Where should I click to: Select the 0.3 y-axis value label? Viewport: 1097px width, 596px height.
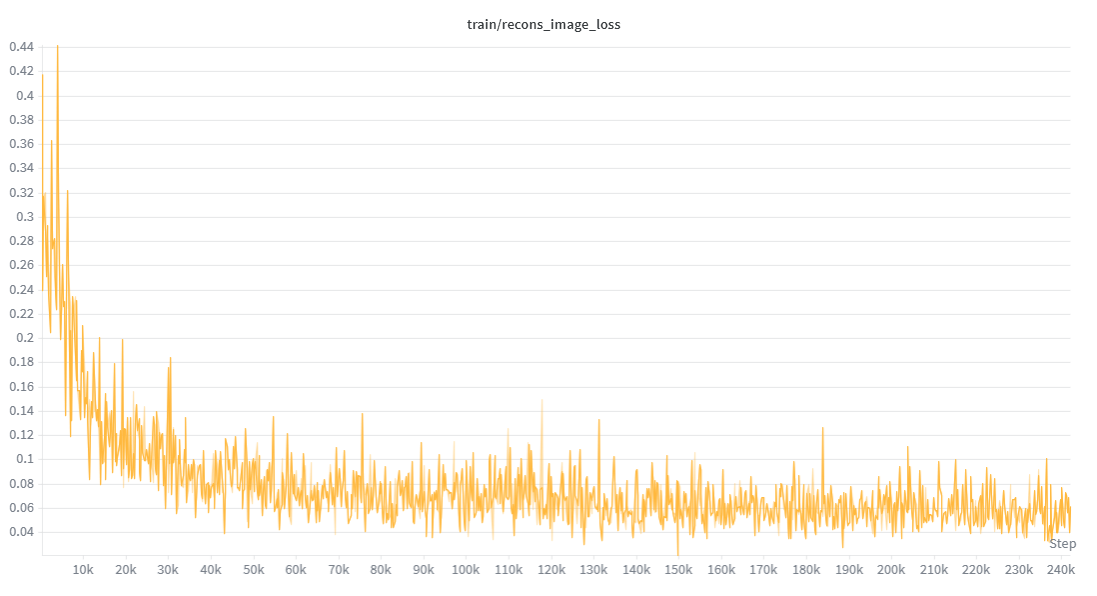coord(24,217)
